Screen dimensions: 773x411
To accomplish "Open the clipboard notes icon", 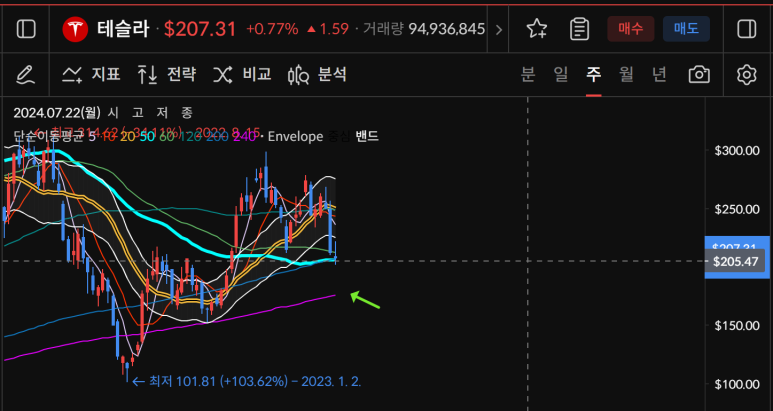I will point(579,29).
